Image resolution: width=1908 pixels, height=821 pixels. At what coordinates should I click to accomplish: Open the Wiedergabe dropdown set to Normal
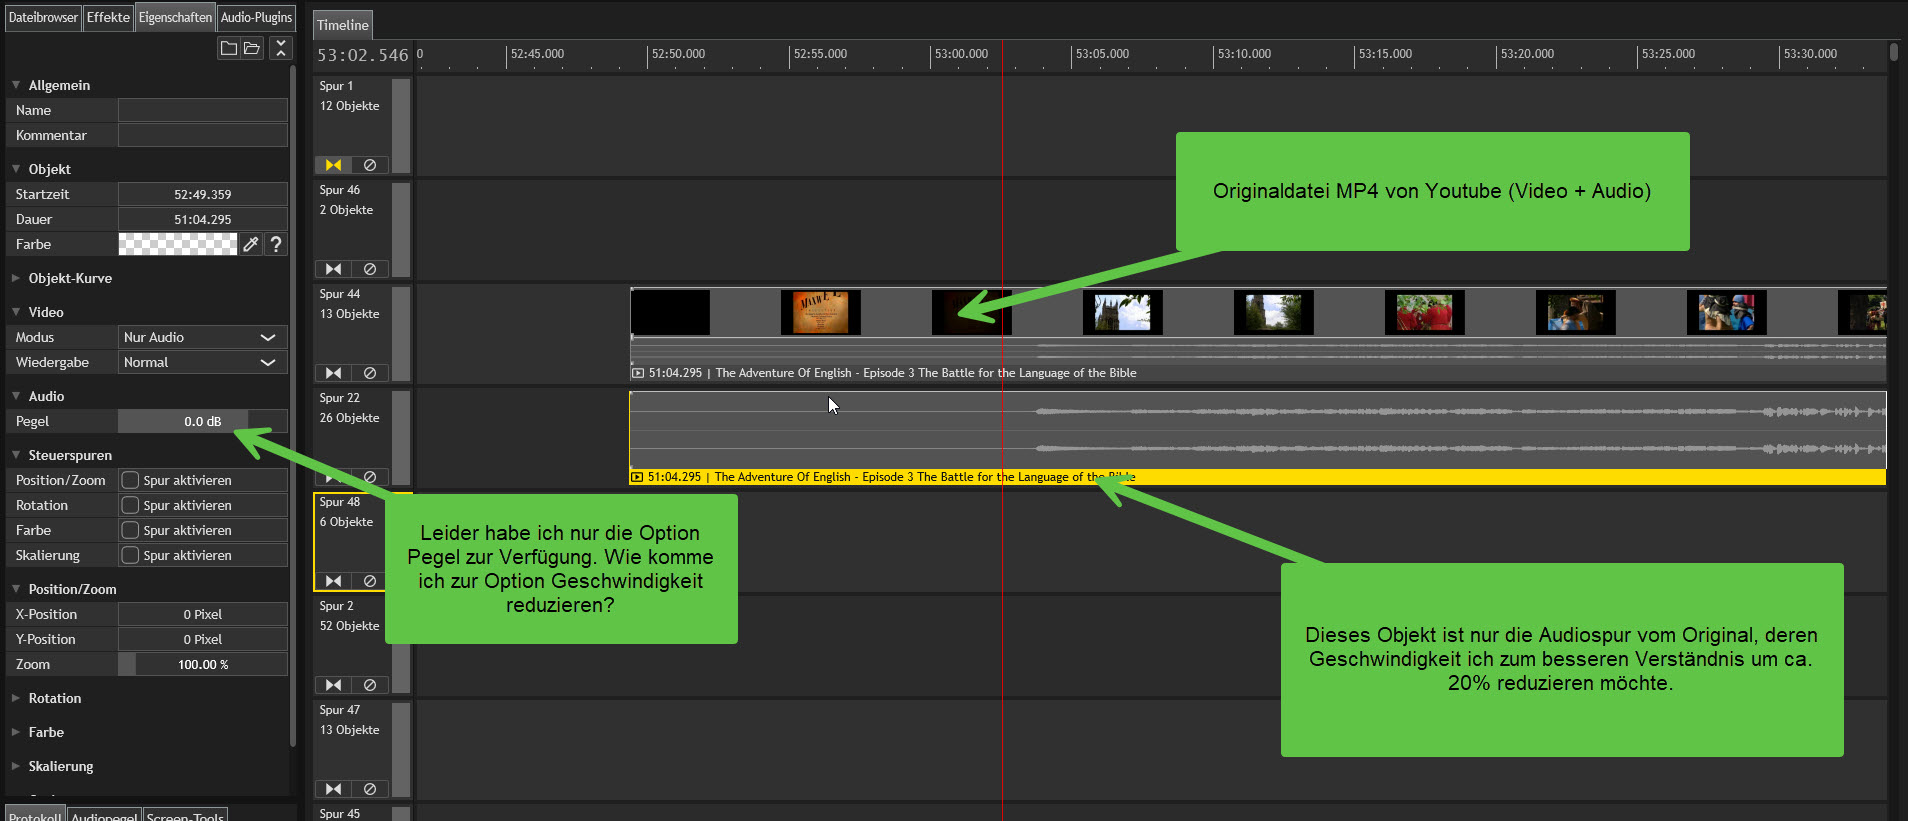[x=202, y=362]
